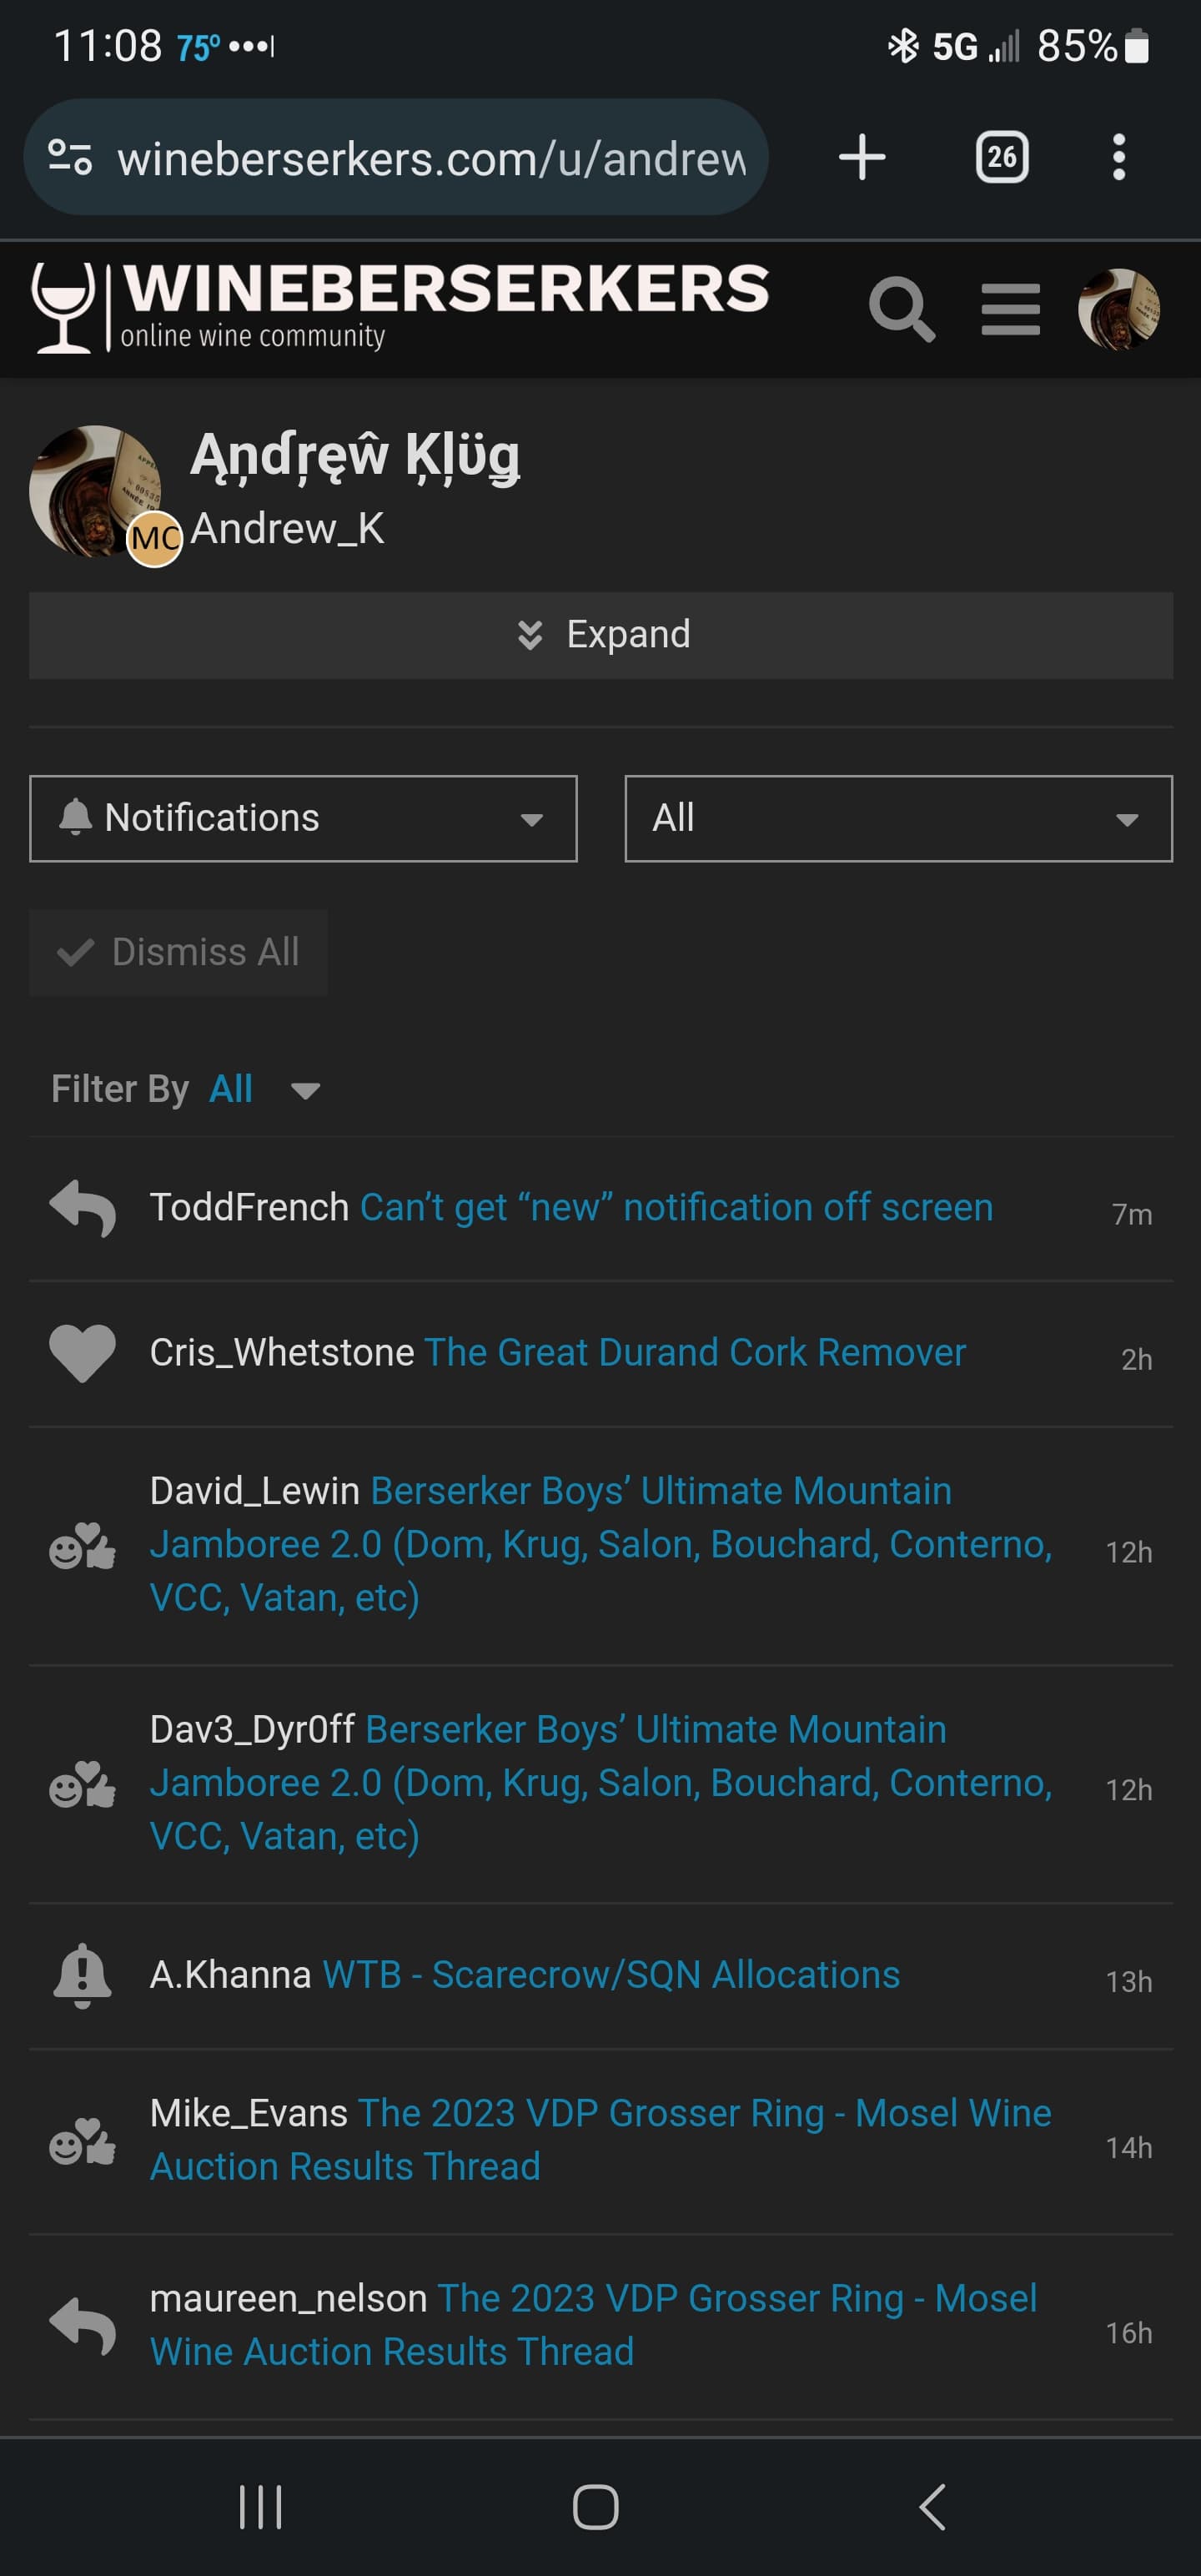The image size is (1201, 2576).
Task: Open WTB - Scarecrow/SQN Allocations notification
Action: point(610,1975)
